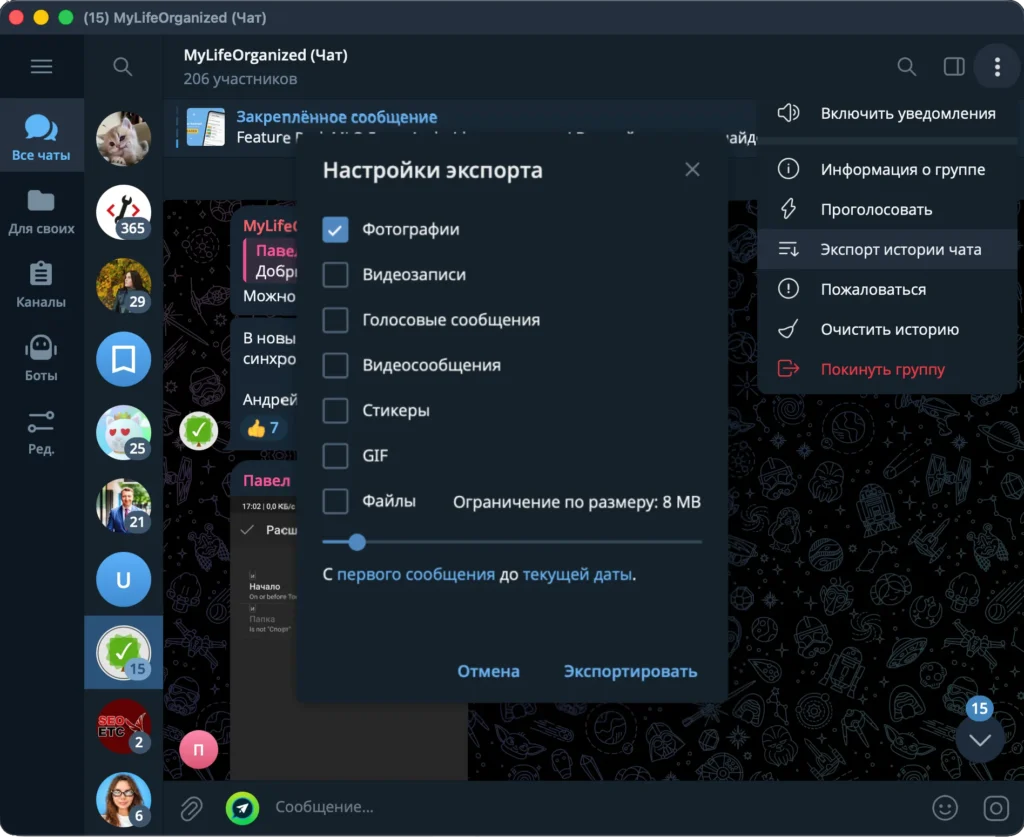Open the Закреплённое сообщение pinned bar
1024x837 pixels.
pos(460,127)
